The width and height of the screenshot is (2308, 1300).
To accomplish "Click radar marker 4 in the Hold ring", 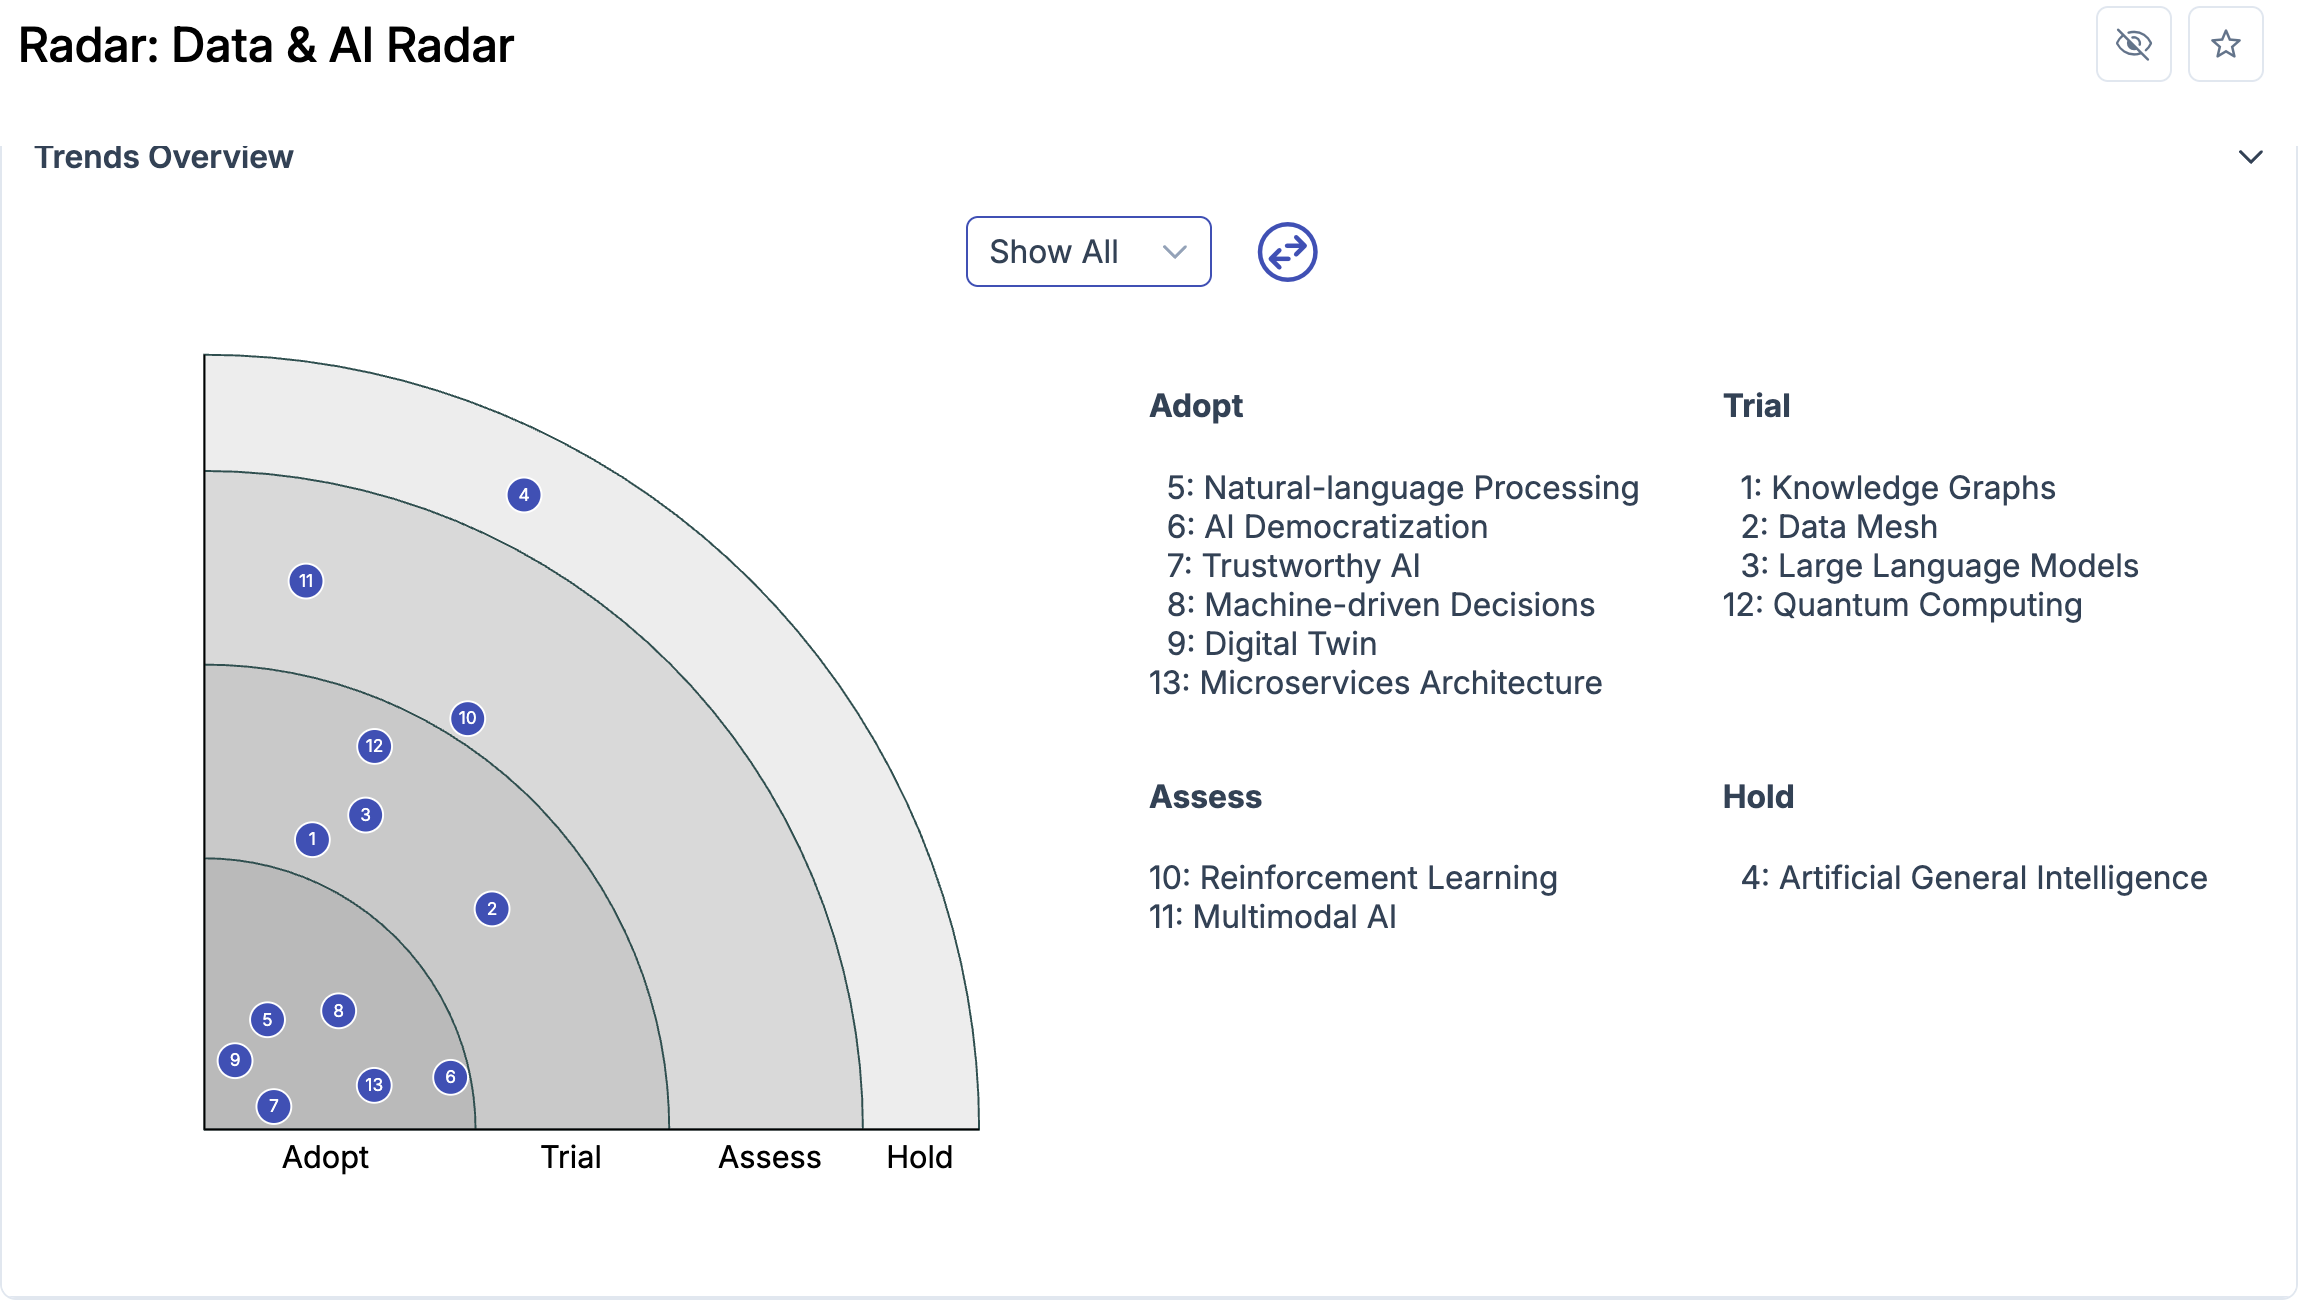I will click(x=523, y=494).
